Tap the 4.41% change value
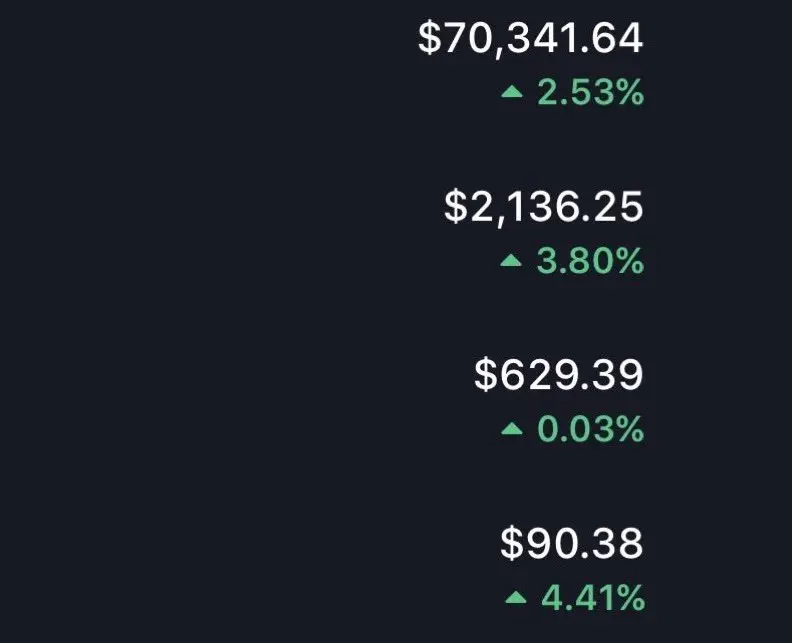This screenshot has height=643, width=792. coord(593,598)
